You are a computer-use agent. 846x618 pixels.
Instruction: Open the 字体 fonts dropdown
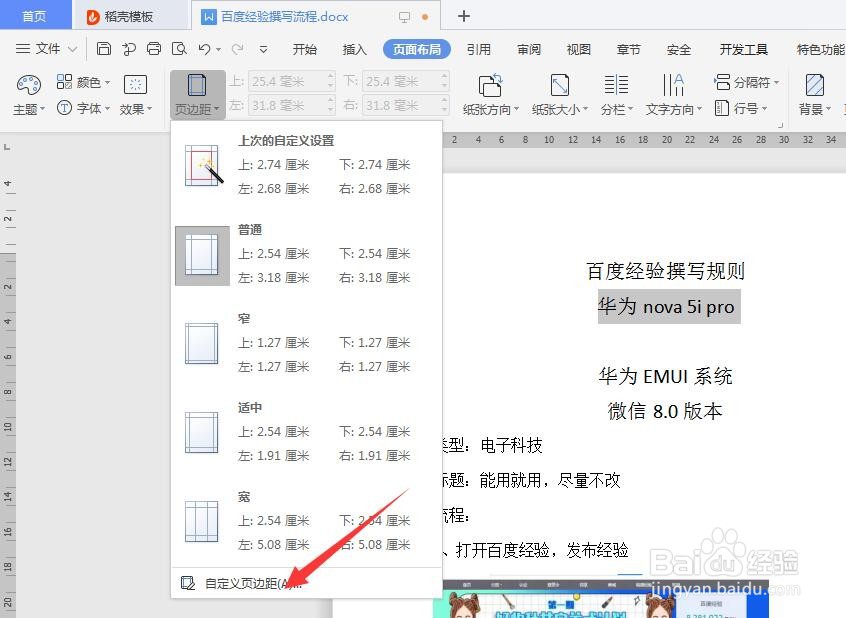tap(83, 108)
